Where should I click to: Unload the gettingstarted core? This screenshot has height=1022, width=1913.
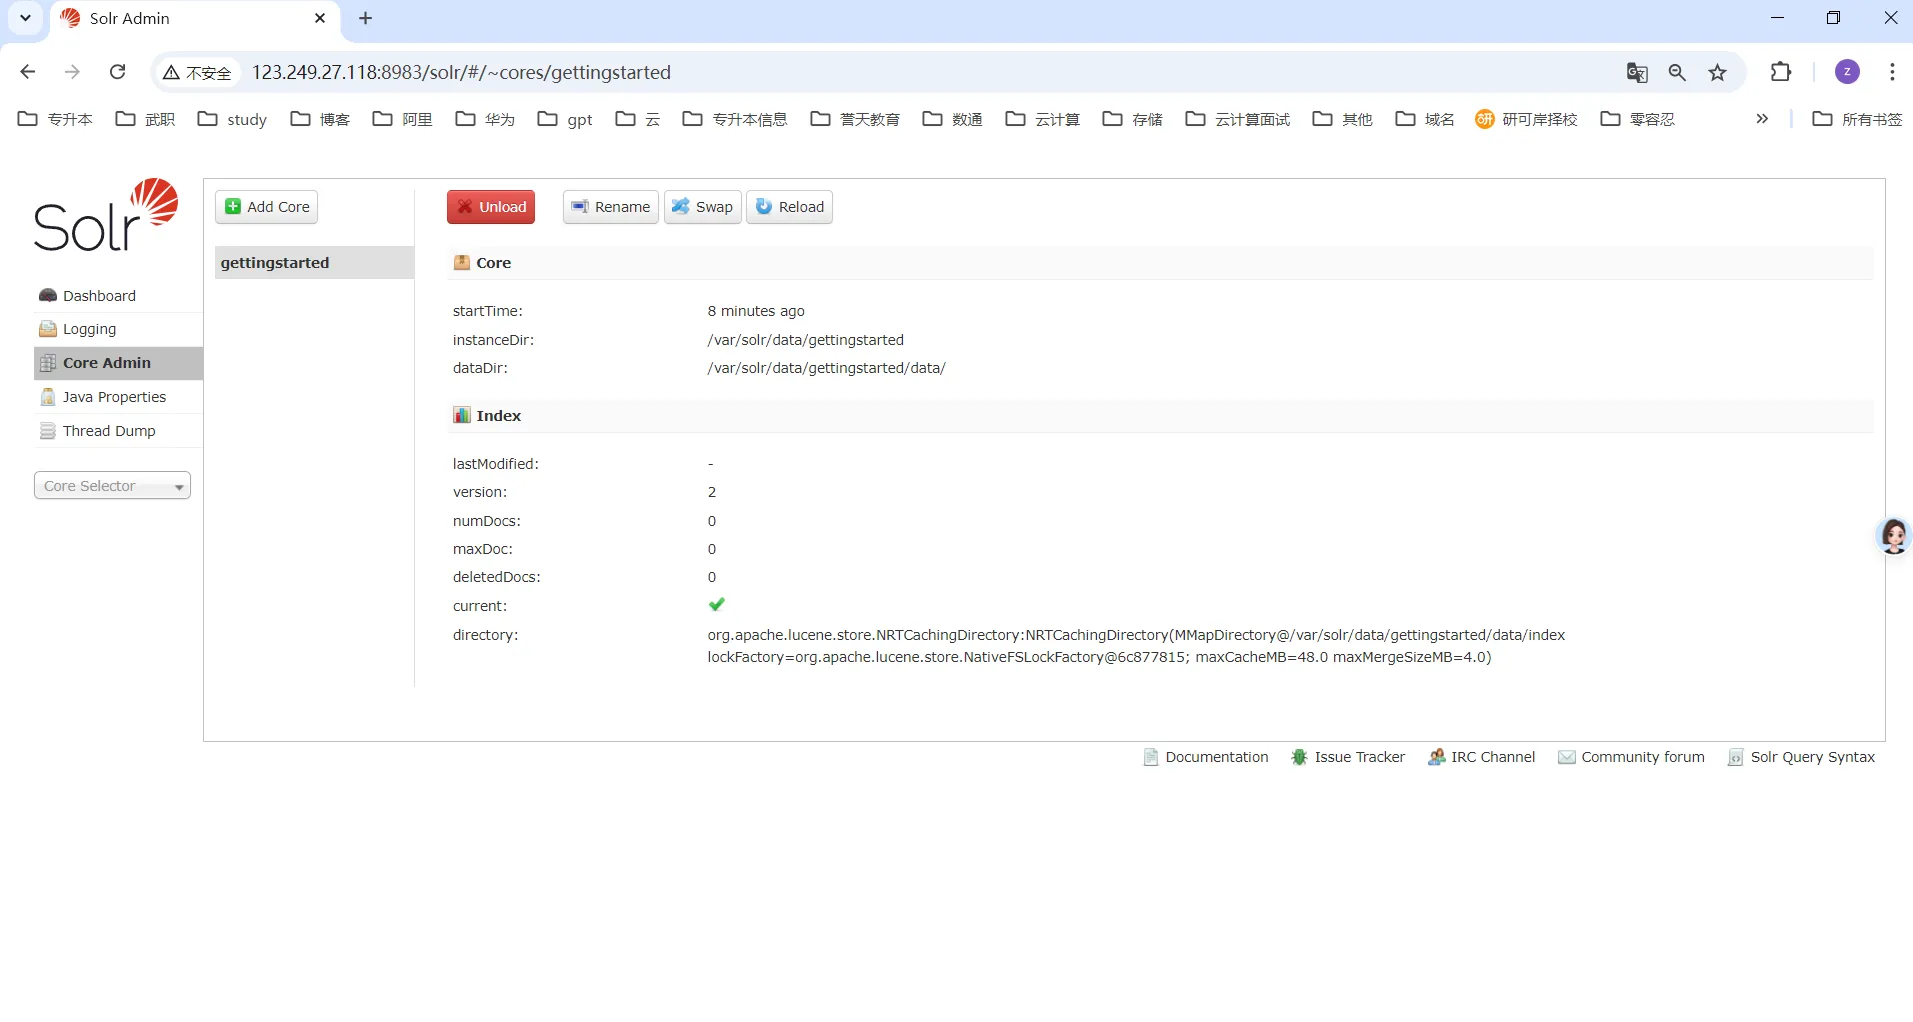(x=491, y=207)
